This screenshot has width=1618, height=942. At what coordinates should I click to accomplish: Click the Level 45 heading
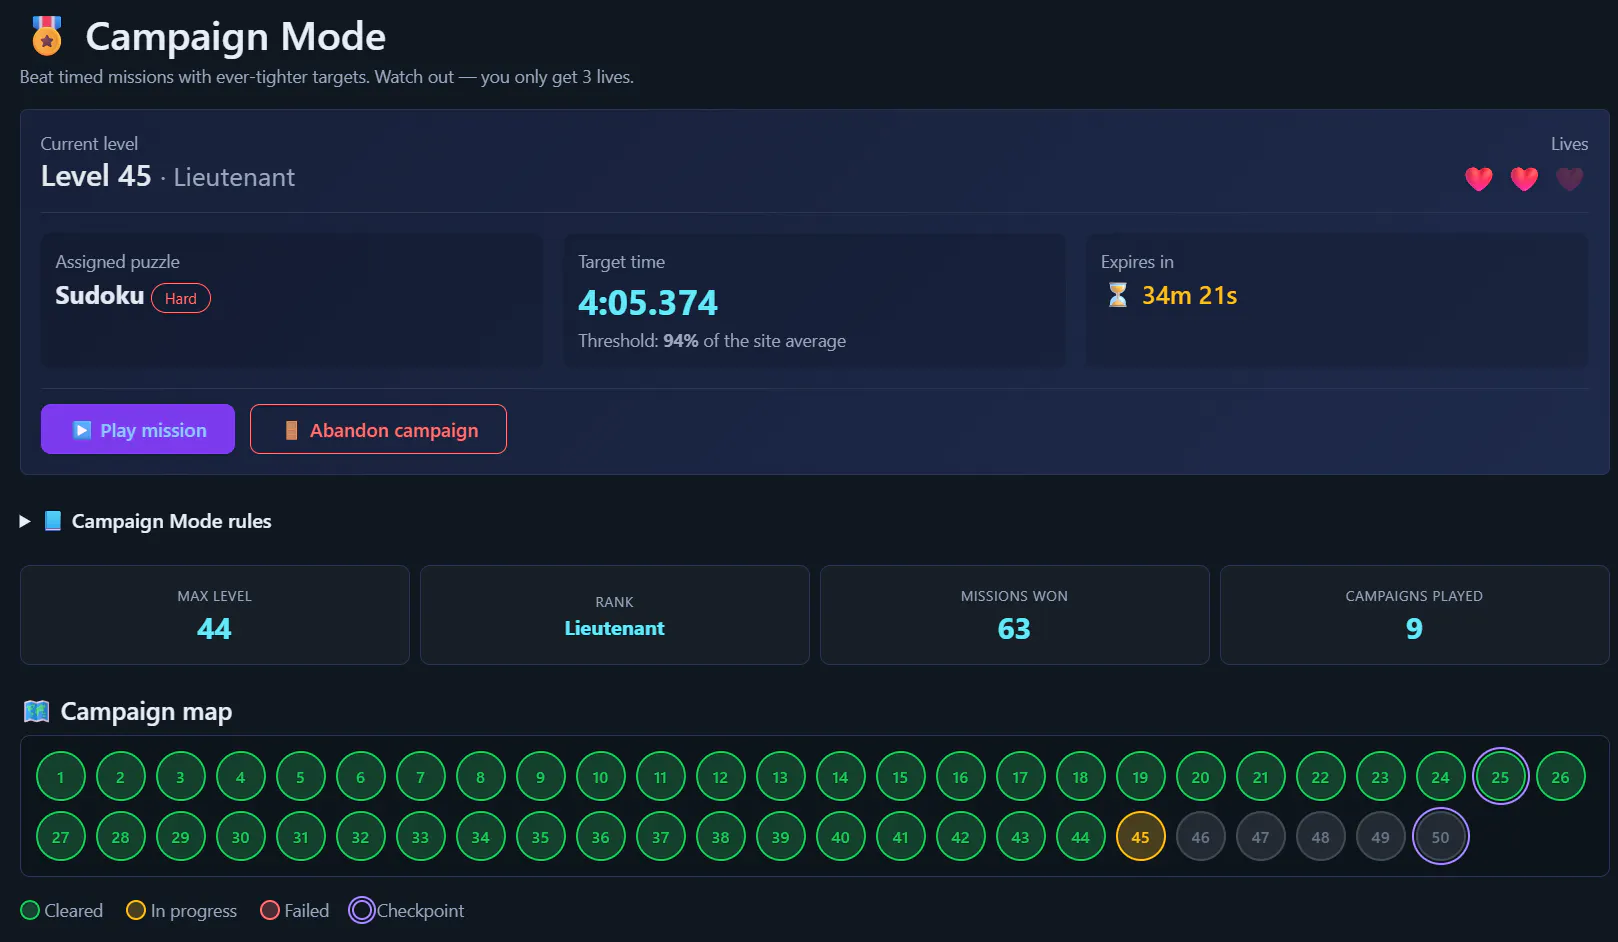[96, 176]
